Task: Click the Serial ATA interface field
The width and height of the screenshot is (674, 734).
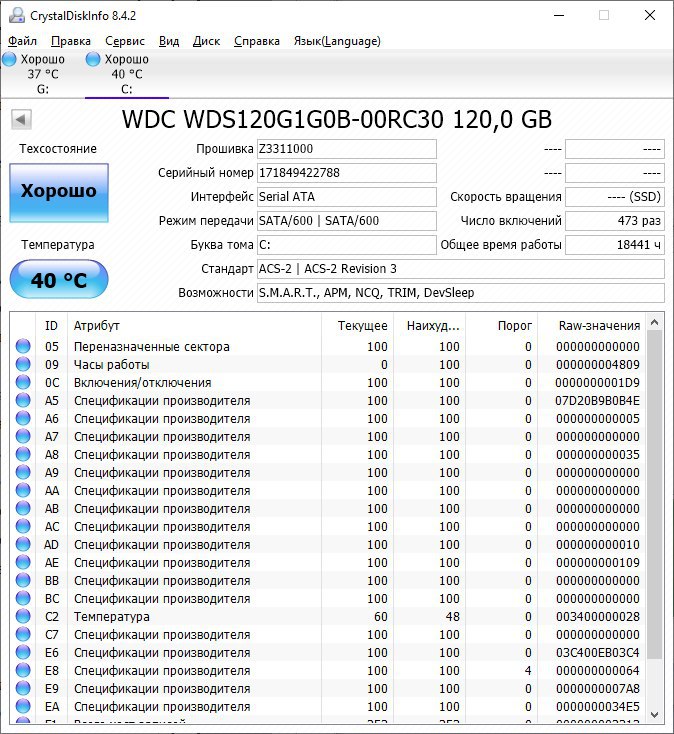Action: pyautogui.click(x=347, y=197)
